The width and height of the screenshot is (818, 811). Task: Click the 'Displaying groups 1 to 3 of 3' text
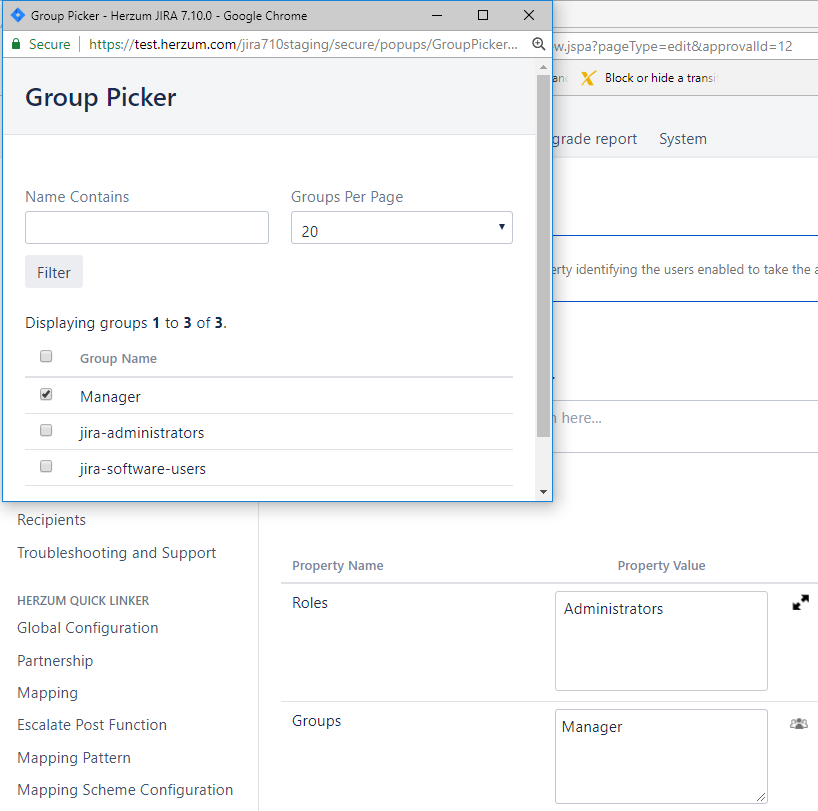coord(126,323)
